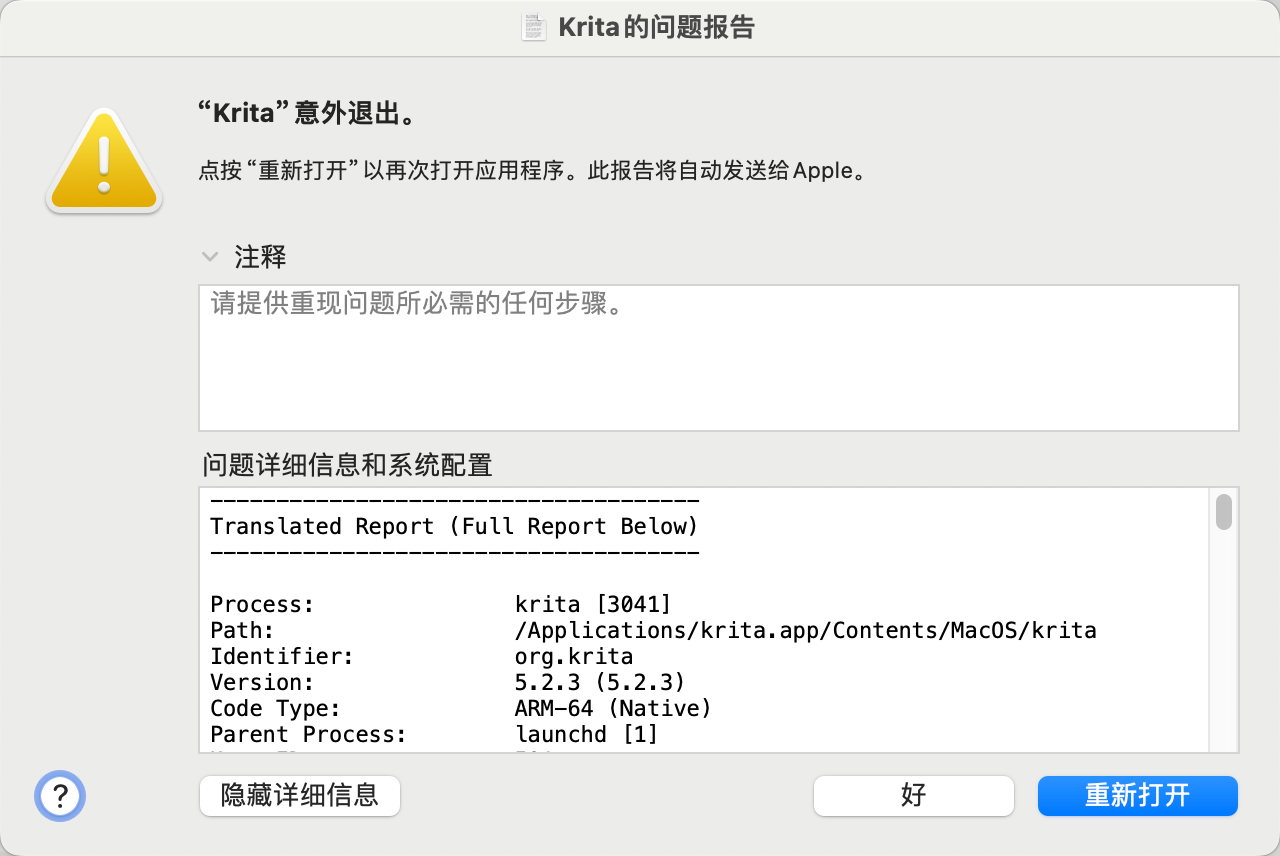Collapse the 注释 section with its chevron
This screenshot has width=1280, height=856.
tap(210, 257)
